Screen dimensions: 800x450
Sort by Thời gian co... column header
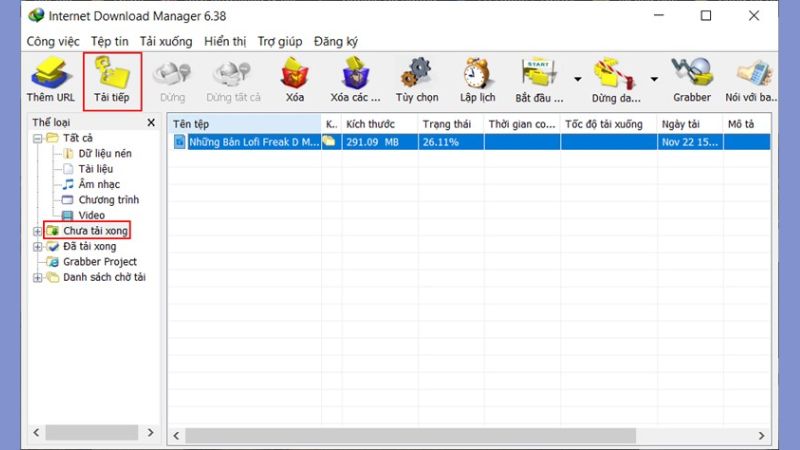522,124
